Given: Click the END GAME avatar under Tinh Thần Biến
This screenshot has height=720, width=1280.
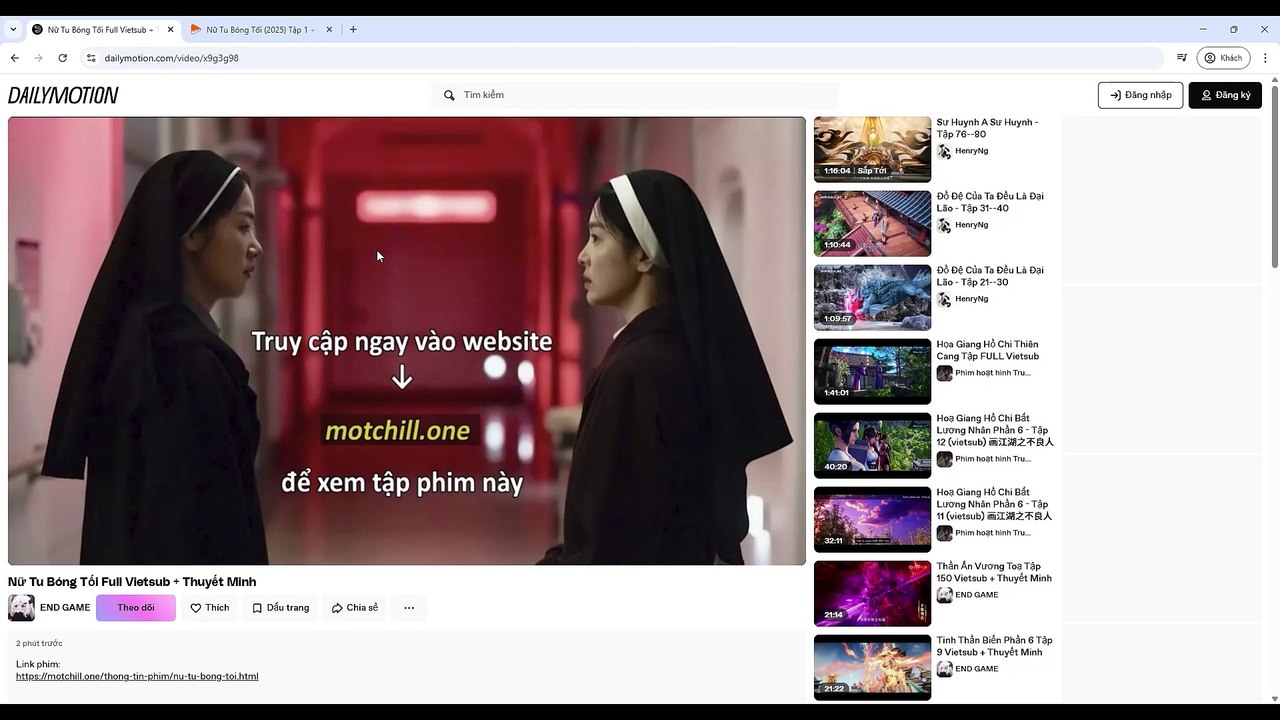Looking at the screenshot, I should coord(944,669).
